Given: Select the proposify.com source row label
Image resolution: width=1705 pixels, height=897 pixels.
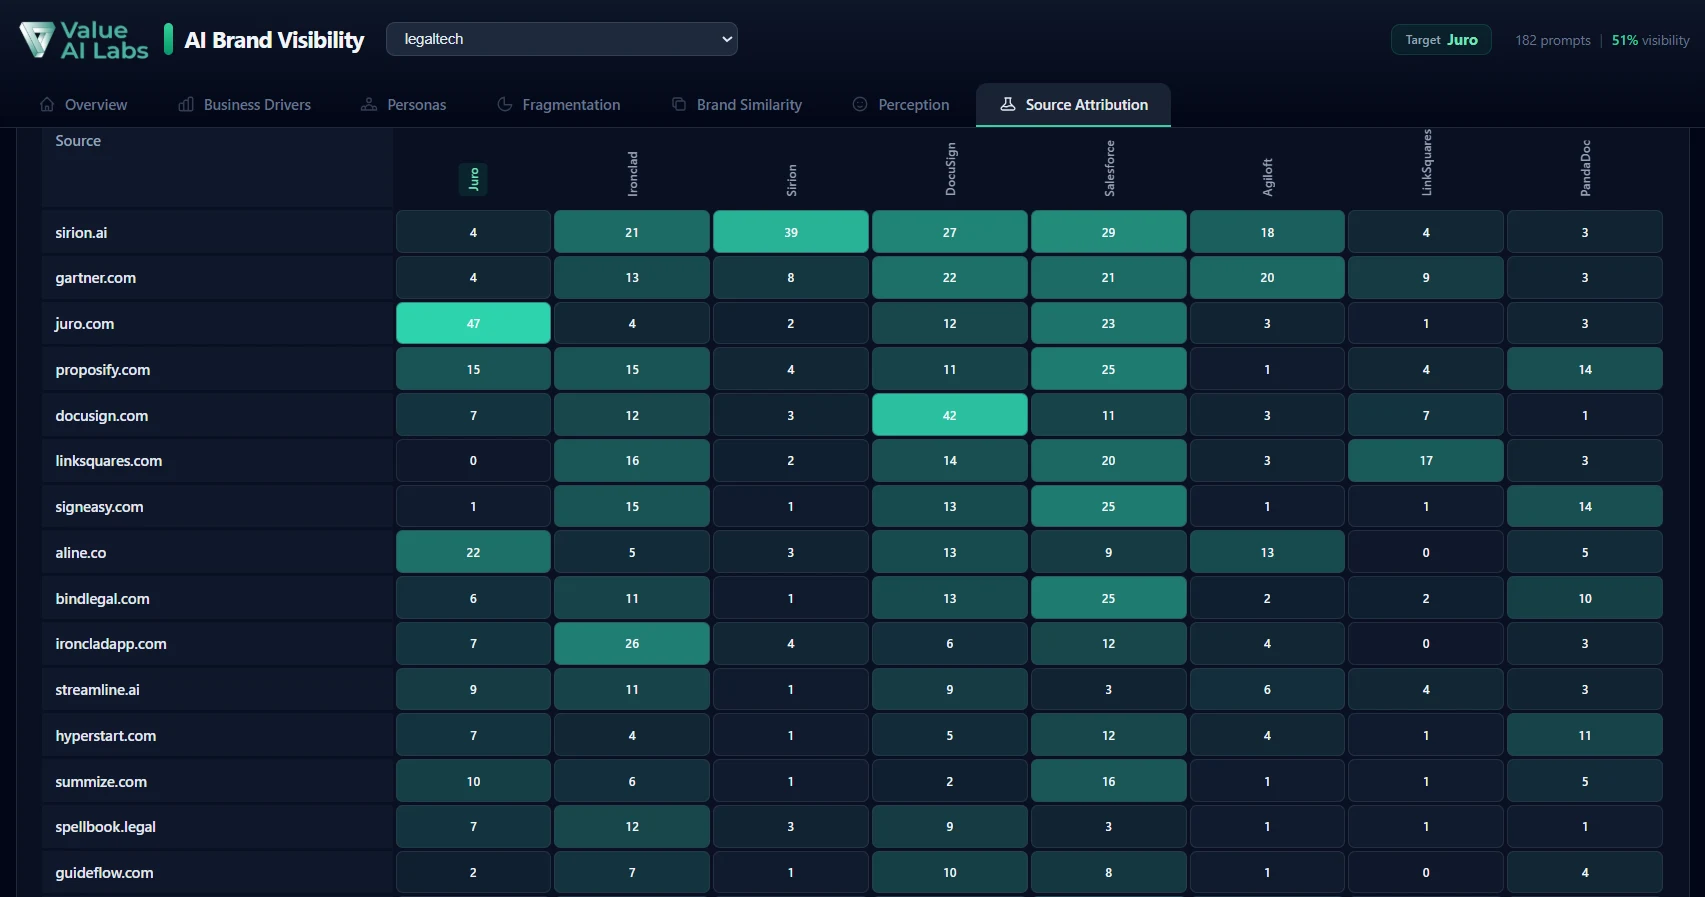Looking at the screenshot, I should point(102,370).
